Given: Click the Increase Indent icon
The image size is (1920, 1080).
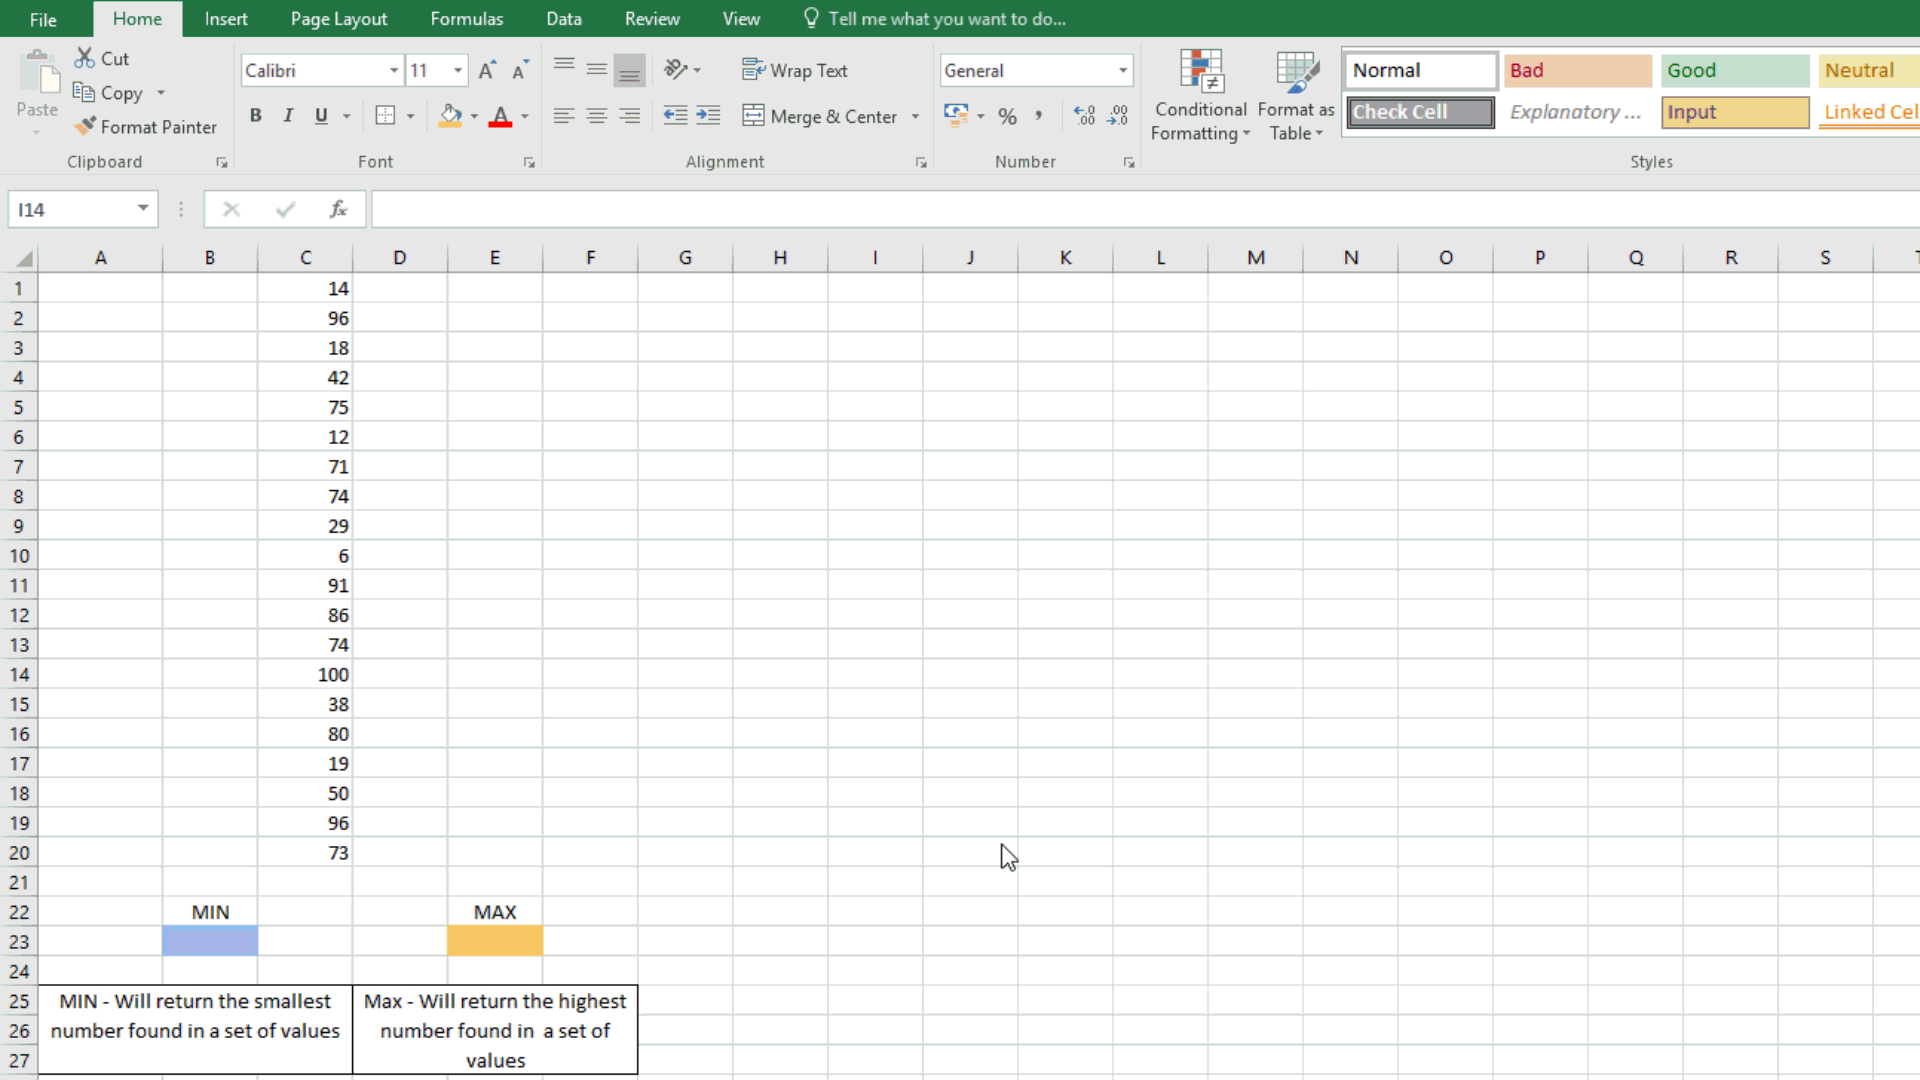Looking at the screenshot, I should pyautogui.click(x=708, y=116).
